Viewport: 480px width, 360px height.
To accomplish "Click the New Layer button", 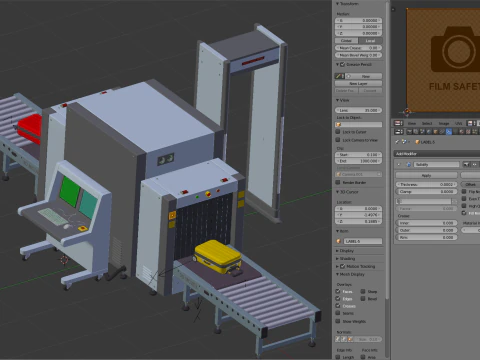I will [358, 83].
